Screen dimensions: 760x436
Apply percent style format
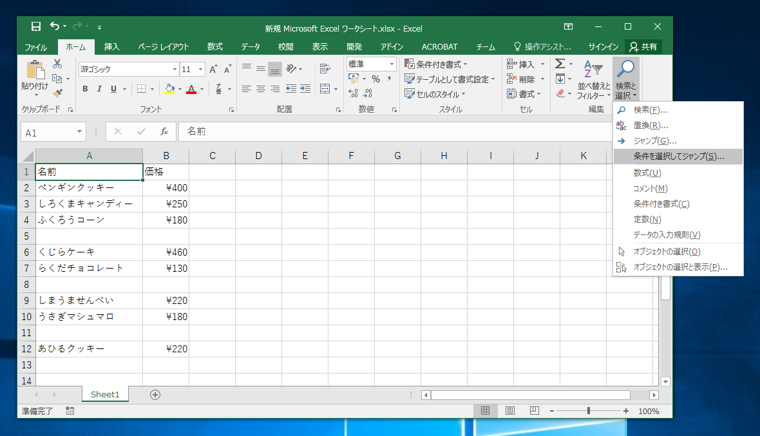376,79
